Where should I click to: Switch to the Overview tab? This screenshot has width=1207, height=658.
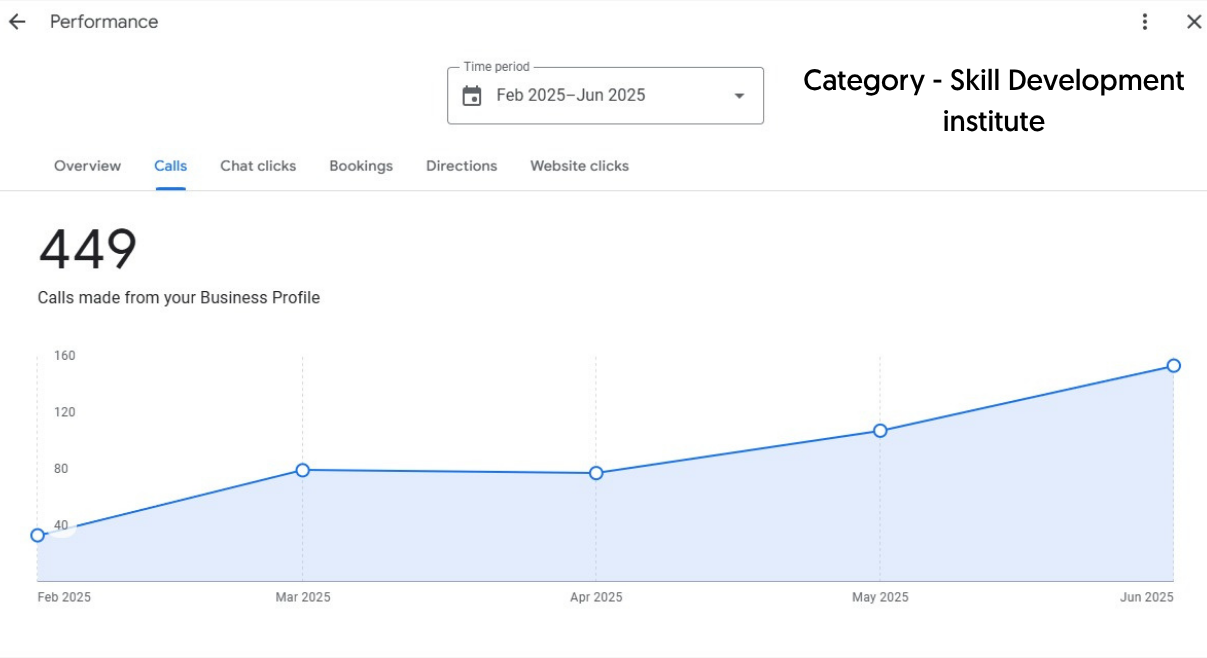pos(87,166)
